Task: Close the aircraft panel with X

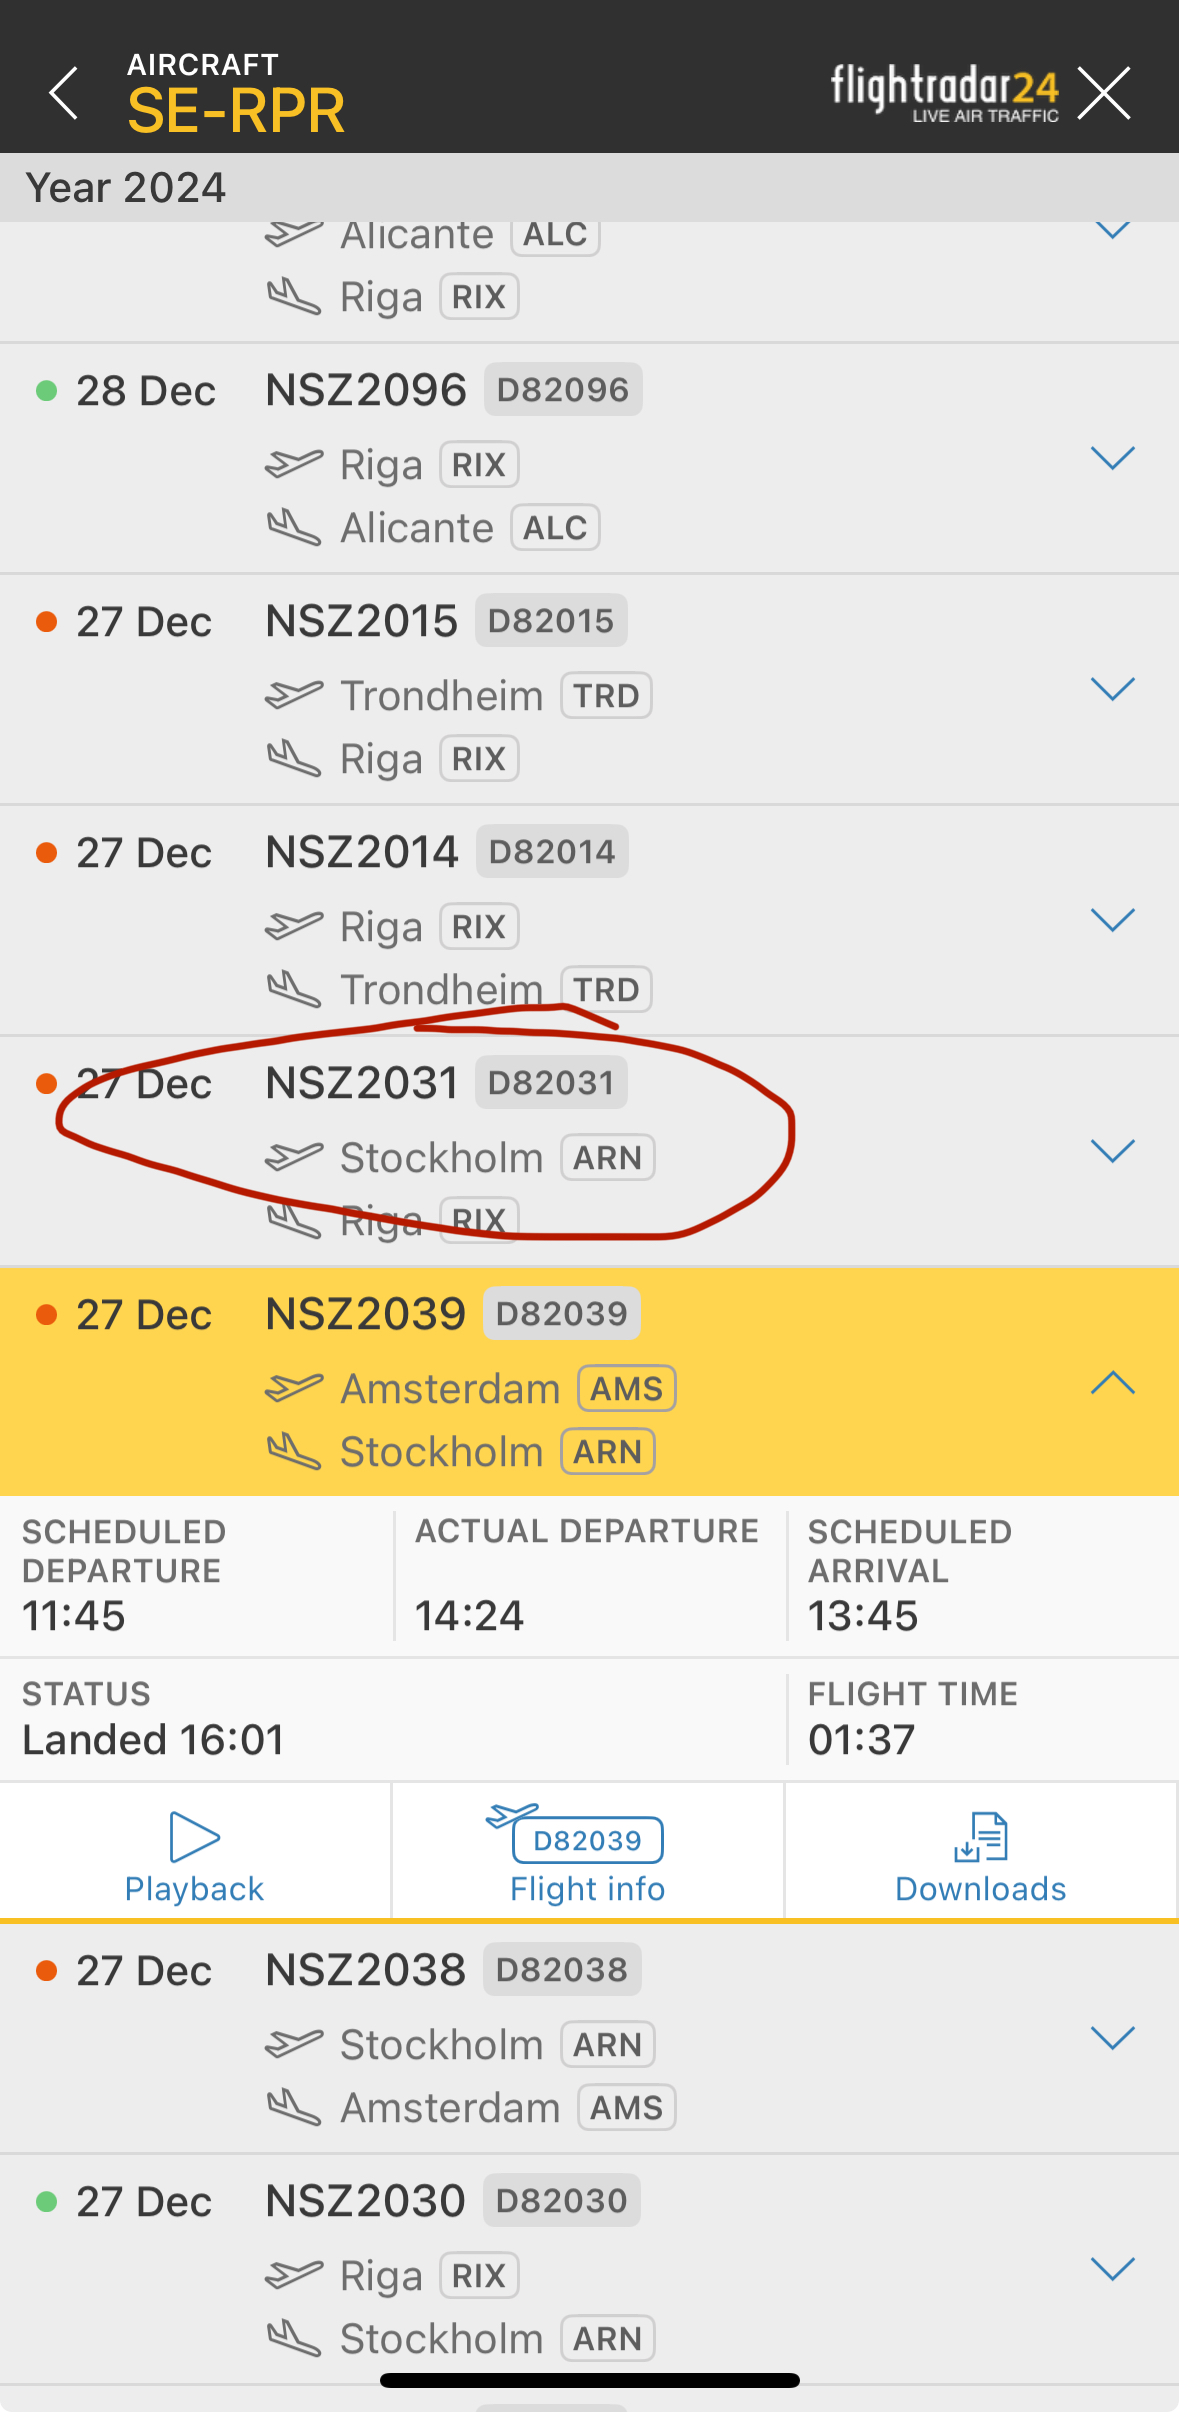Action: click(x=1104, y=93)
